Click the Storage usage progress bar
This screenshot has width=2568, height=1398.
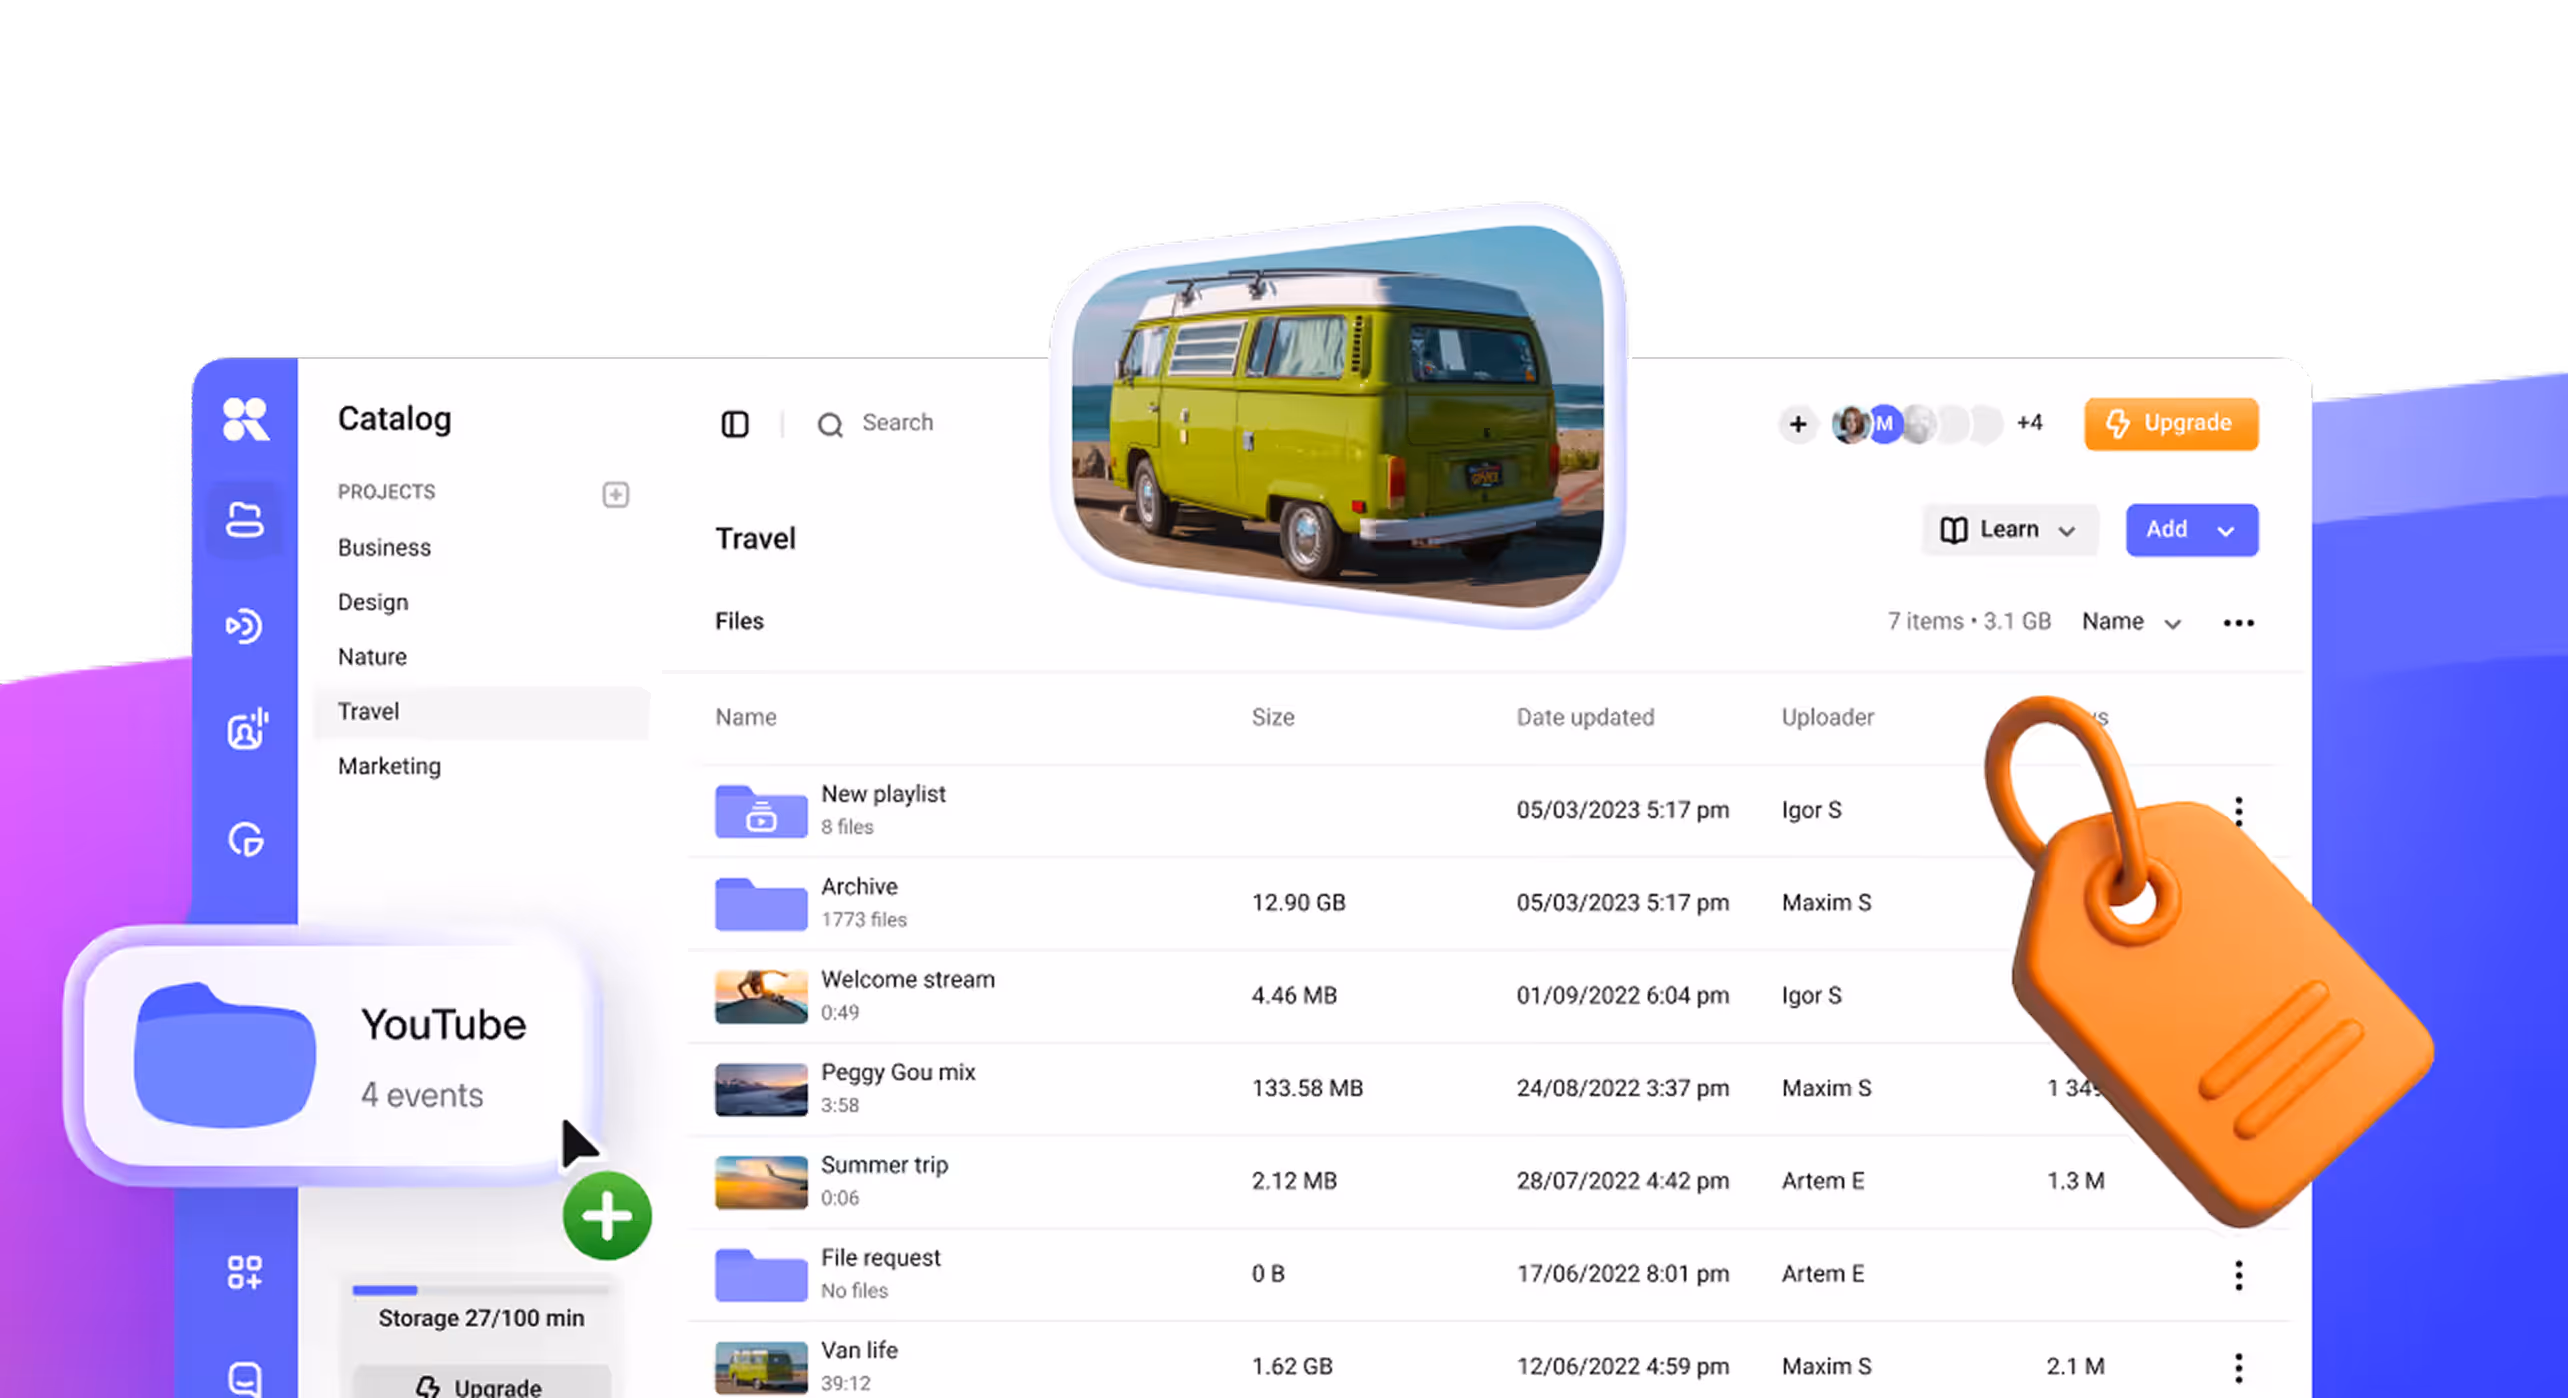point(480,1290)
